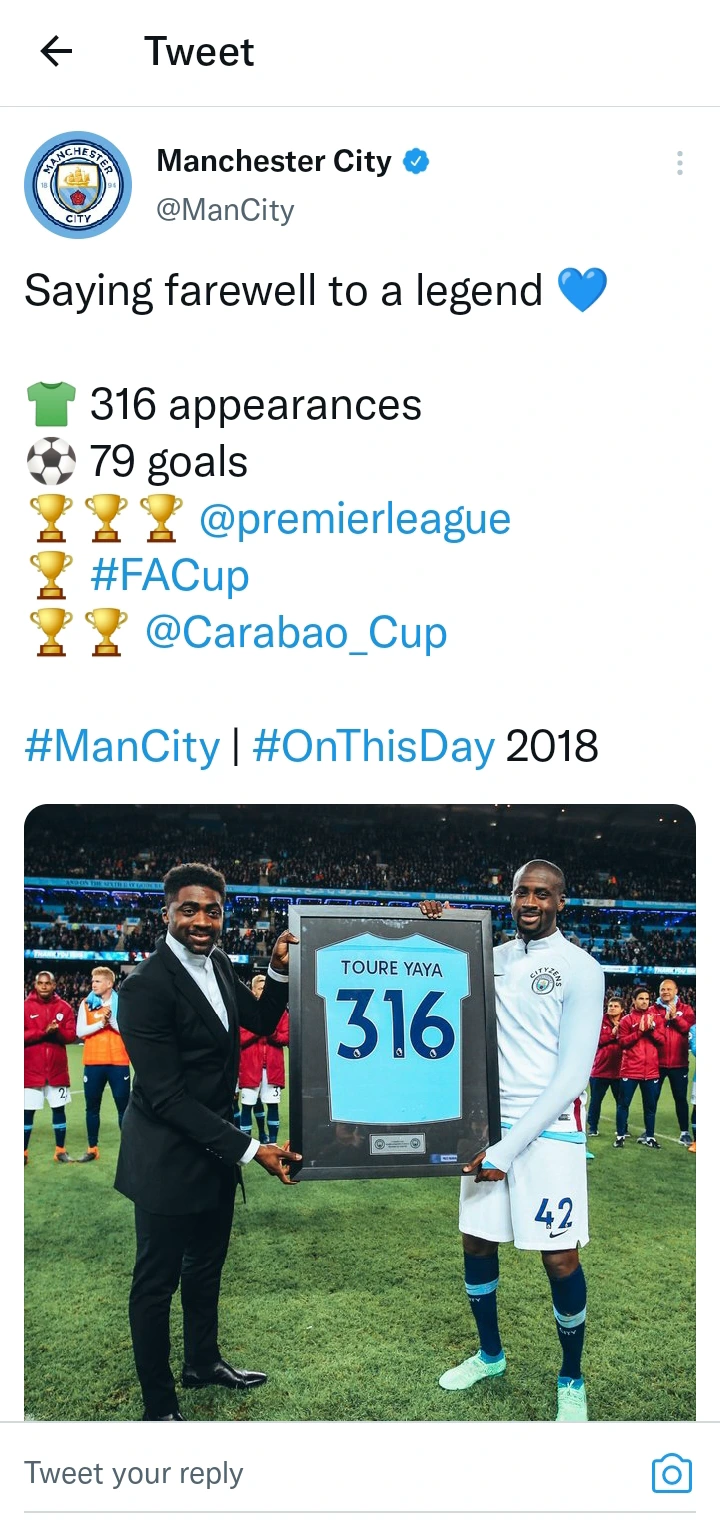Screen dimensions: 720x1522
Task: Tap the Manchester City display name
Action: coord(274,161)
